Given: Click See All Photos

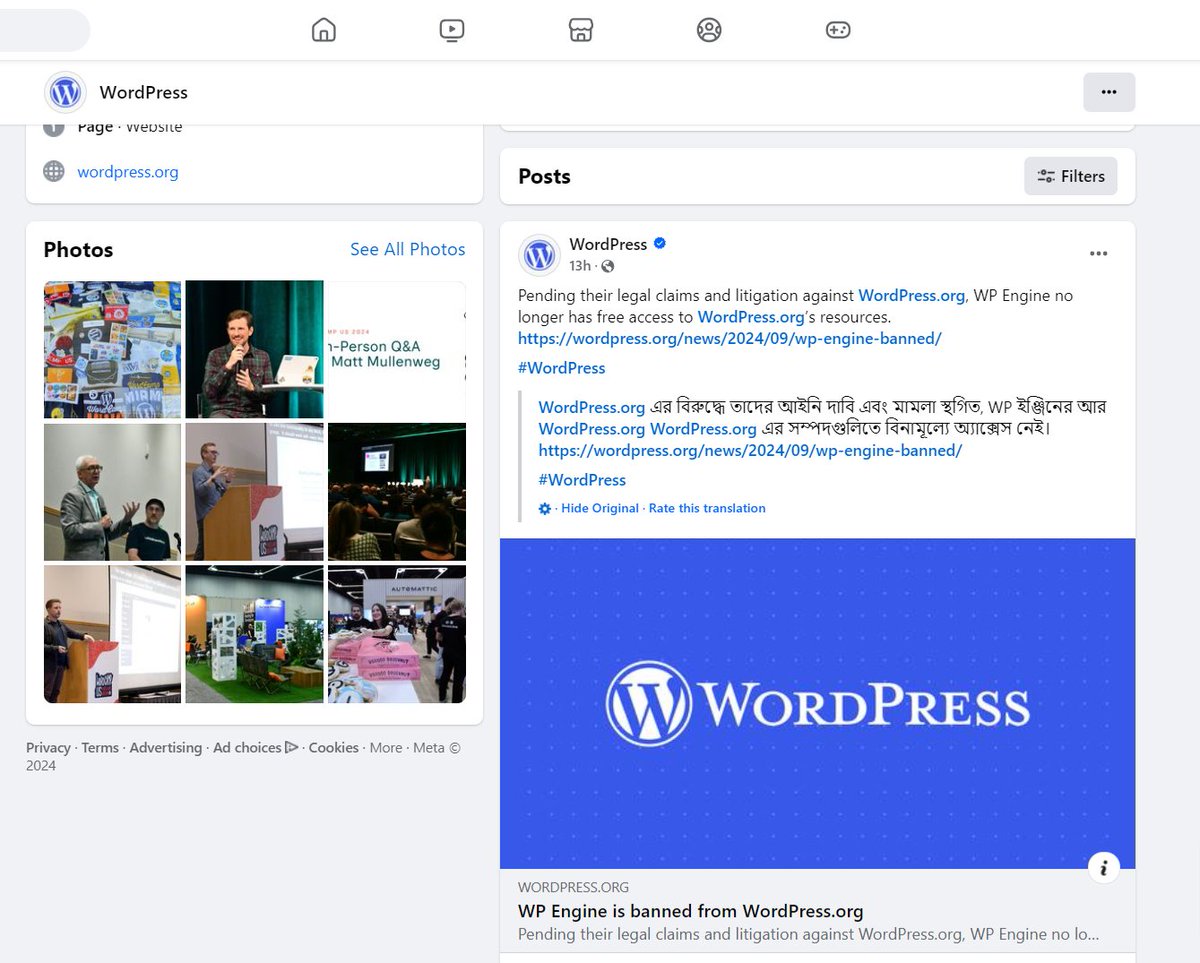Looking at the screenshot, I should [407, 249].
